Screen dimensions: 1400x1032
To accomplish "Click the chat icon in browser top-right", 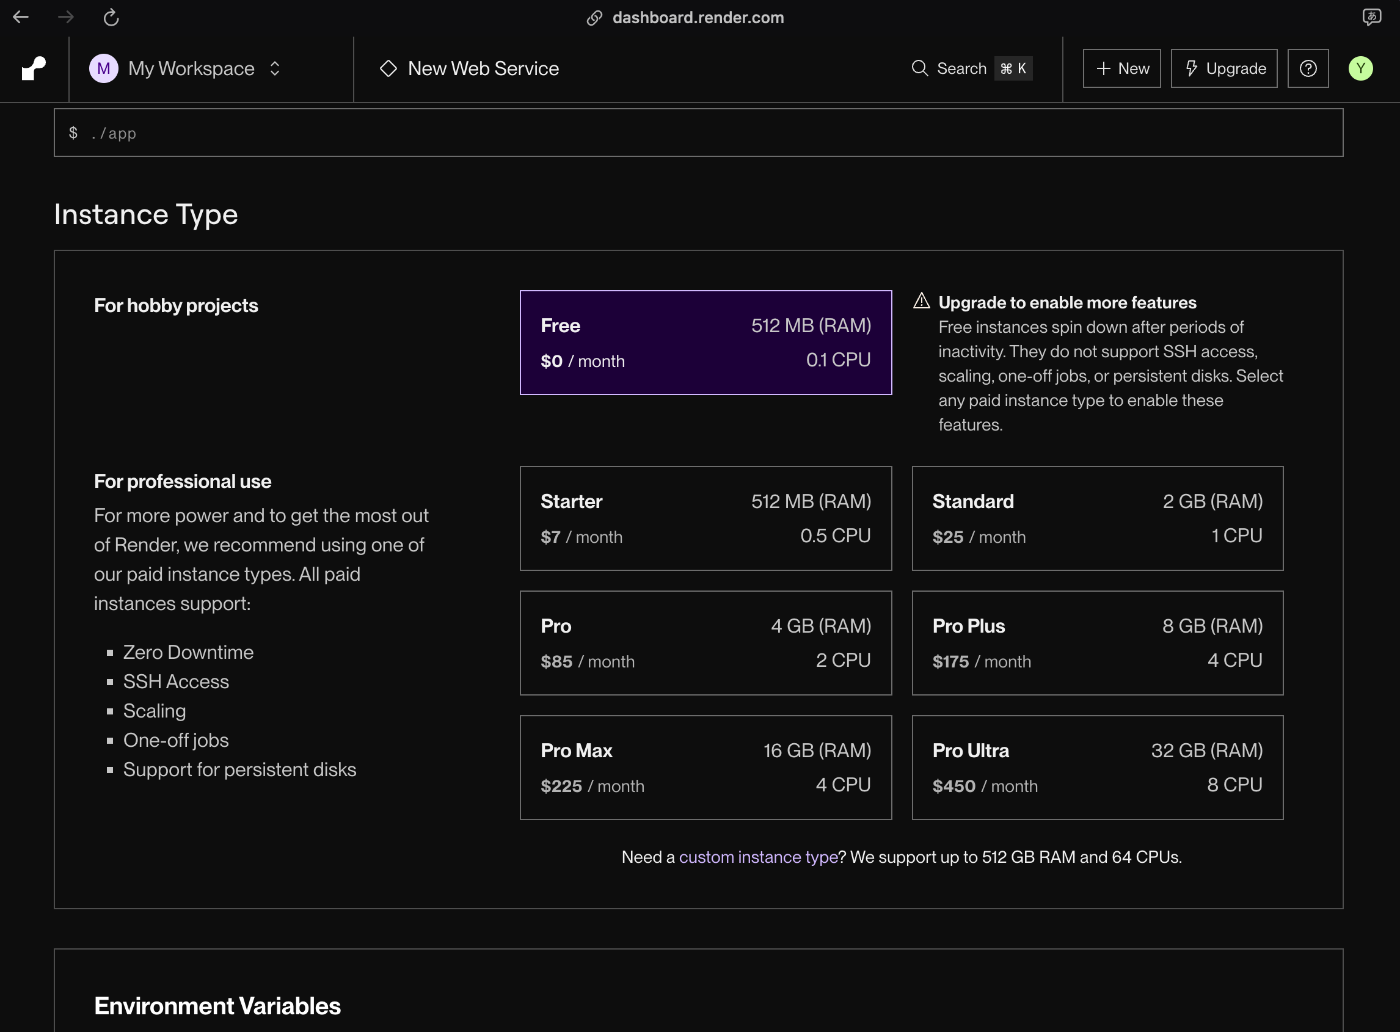I will pos(1372,17).
